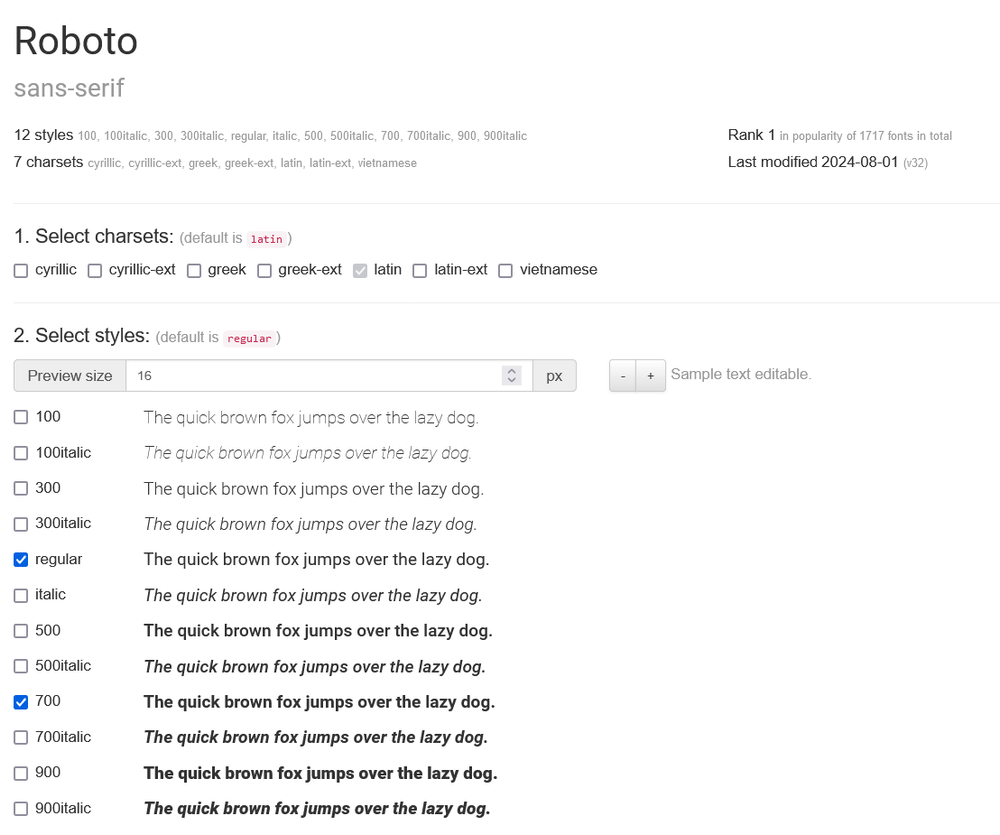Check the 300italic style checkbox

[21, 524]
